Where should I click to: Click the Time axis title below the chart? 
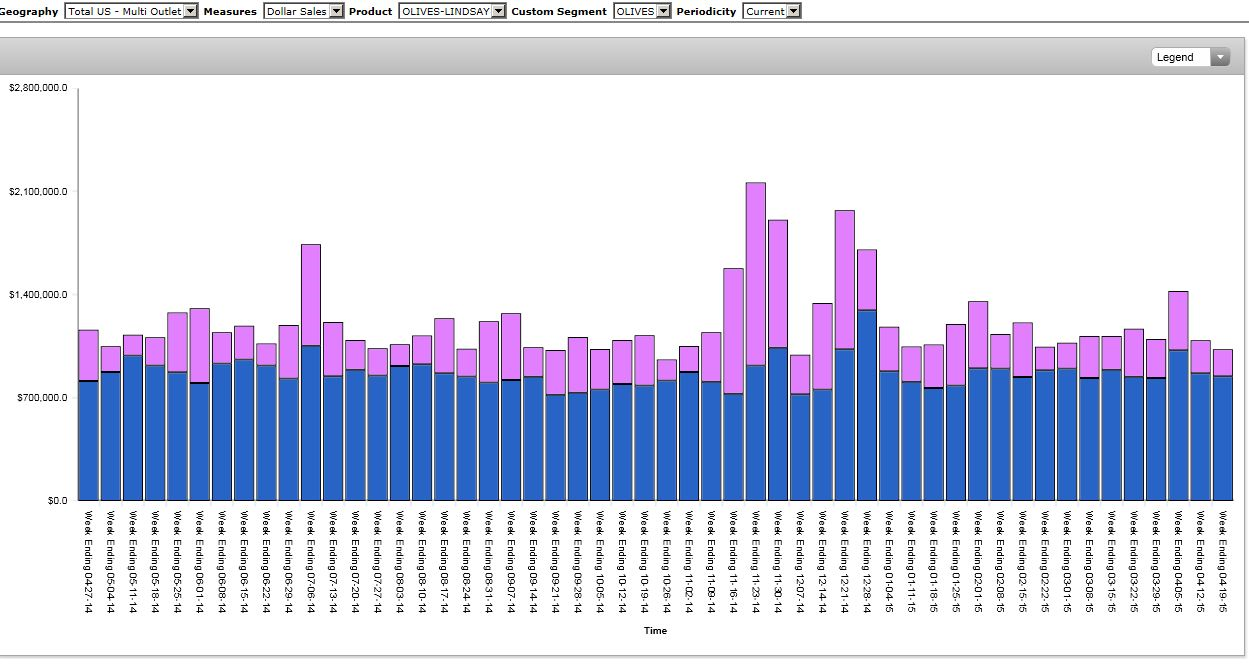(x=655, y=631)
